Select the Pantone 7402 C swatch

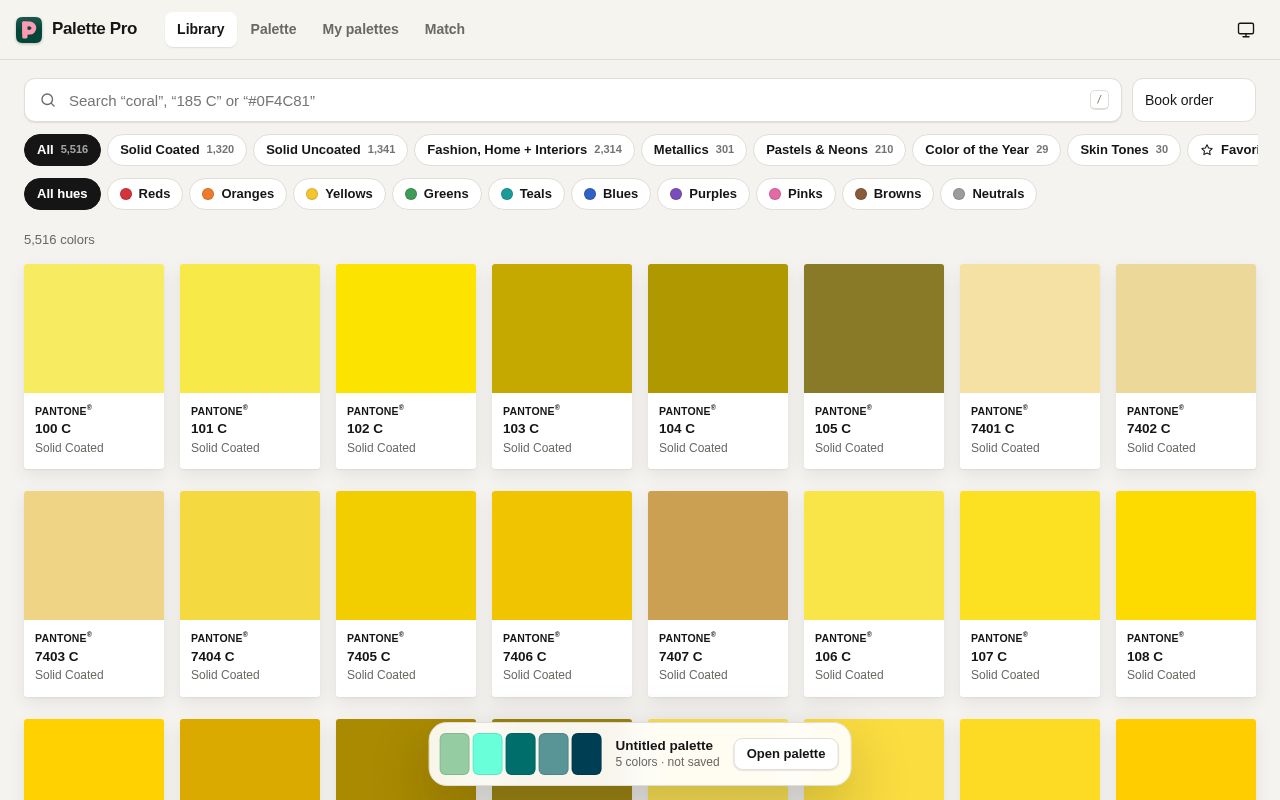[x=1186, y=366]
